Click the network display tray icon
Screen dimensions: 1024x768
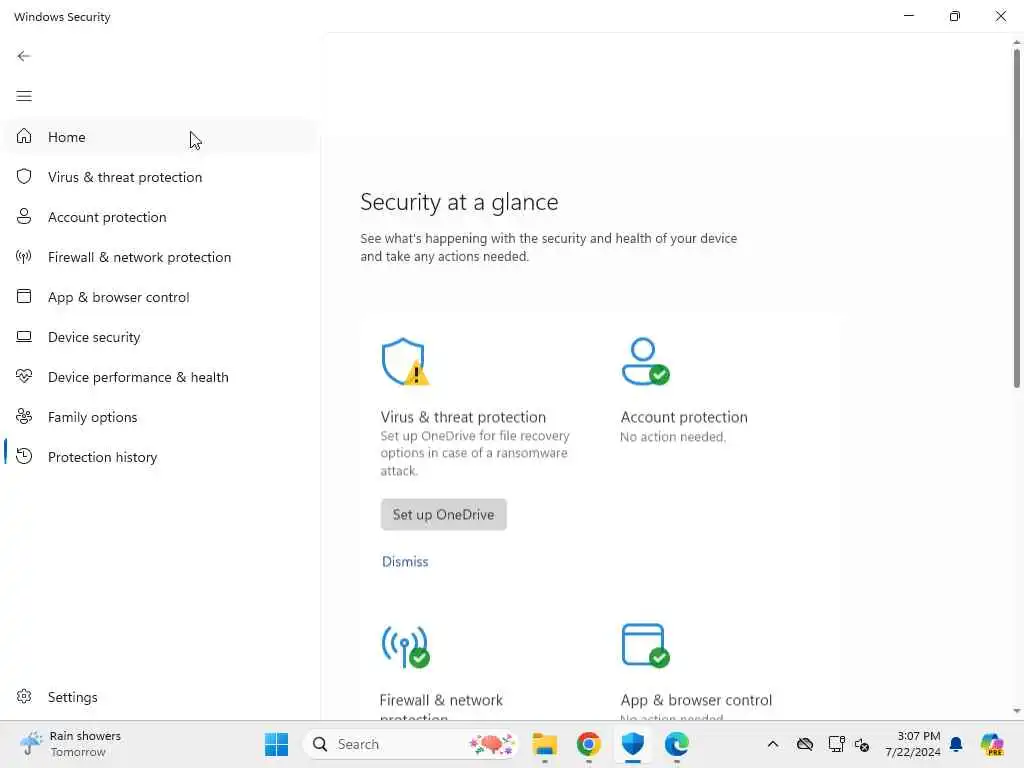pos(837,744)
